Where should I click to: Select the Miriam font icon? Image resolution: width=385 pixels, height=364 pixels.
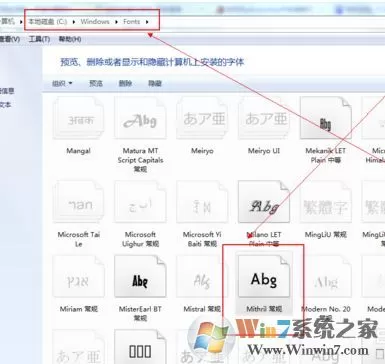(79, 276)
